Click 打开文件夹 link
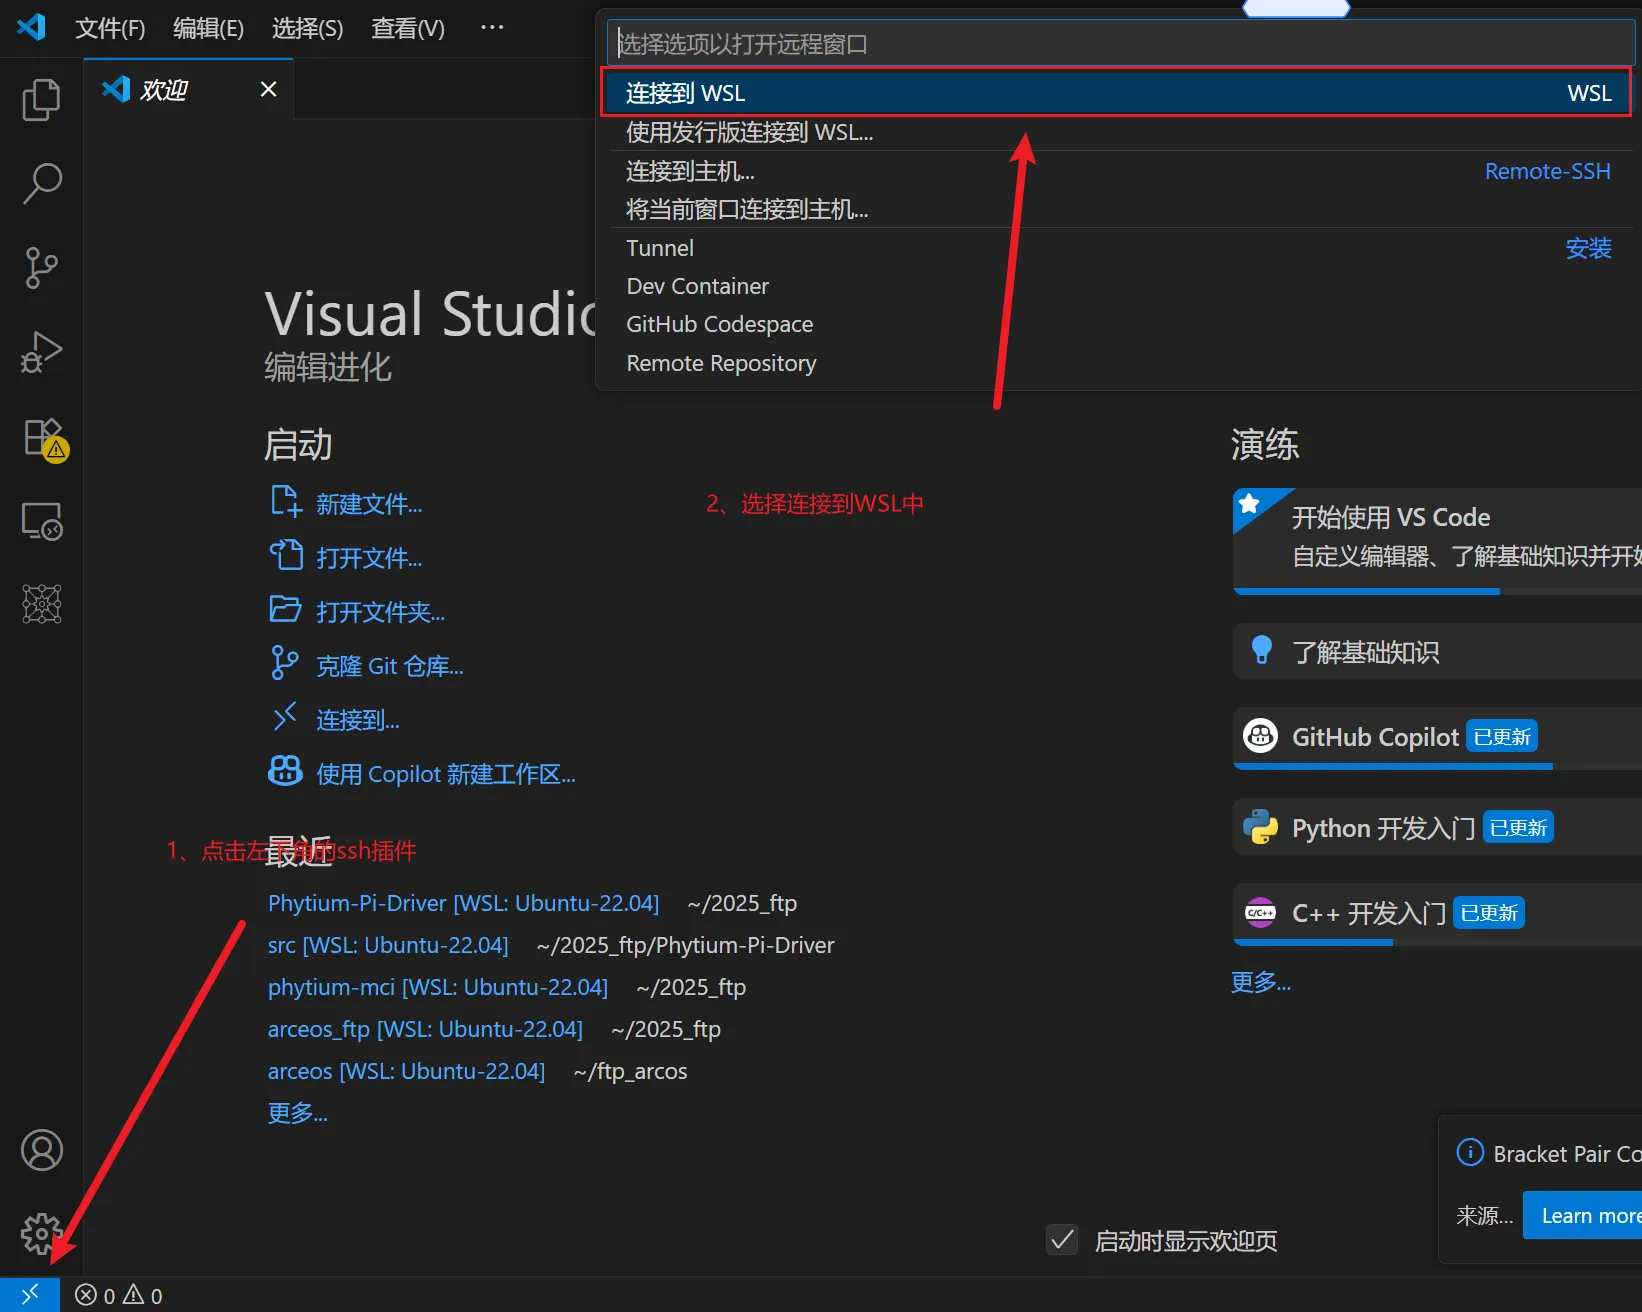1642x1312 pixels. tap(381, 612)
